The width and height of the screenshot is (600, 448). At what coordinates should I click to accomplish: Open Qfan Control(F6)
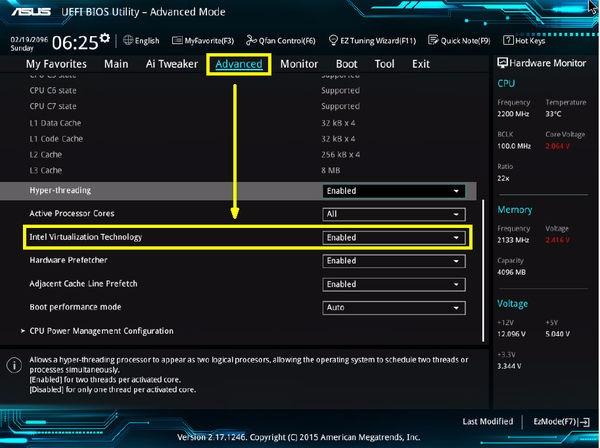tap(287, 41)
